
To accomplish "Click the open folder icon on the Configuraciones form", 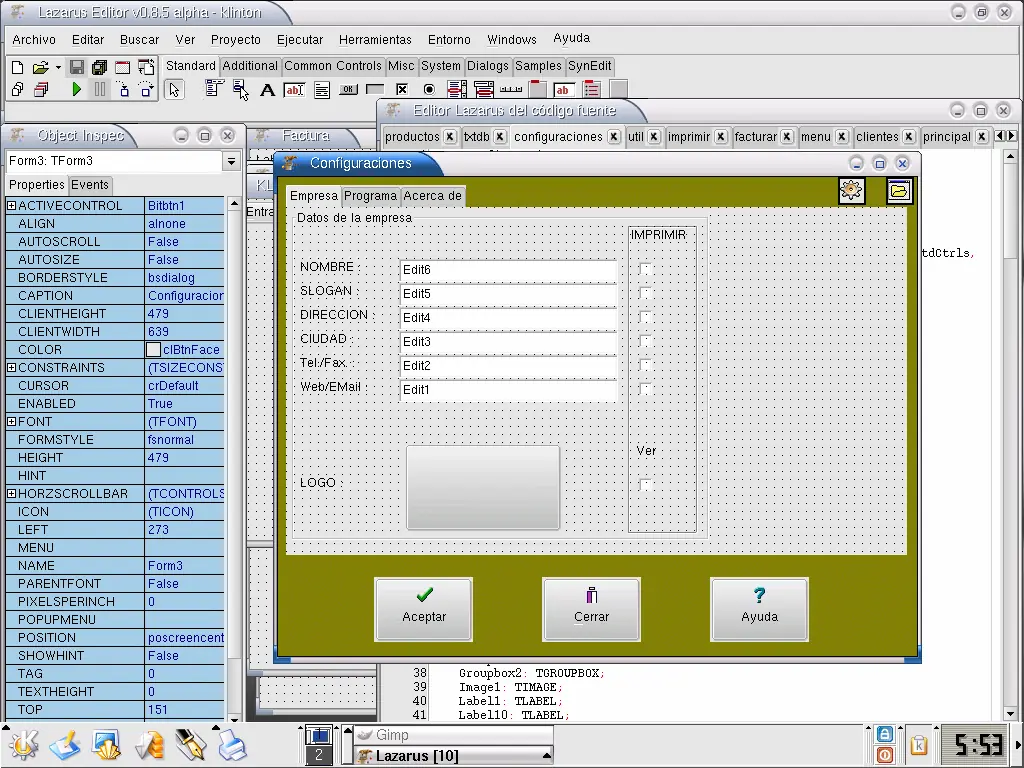I will 899,191.
